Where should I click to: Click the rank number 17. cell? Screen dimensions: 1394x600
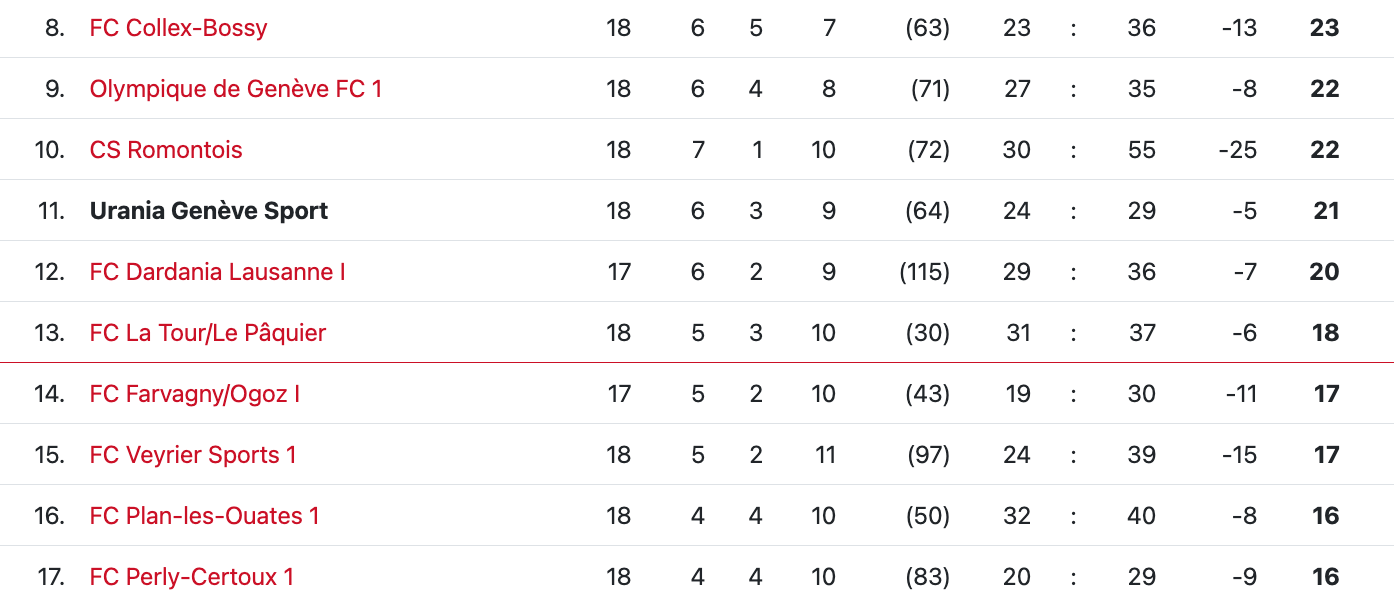50,577
